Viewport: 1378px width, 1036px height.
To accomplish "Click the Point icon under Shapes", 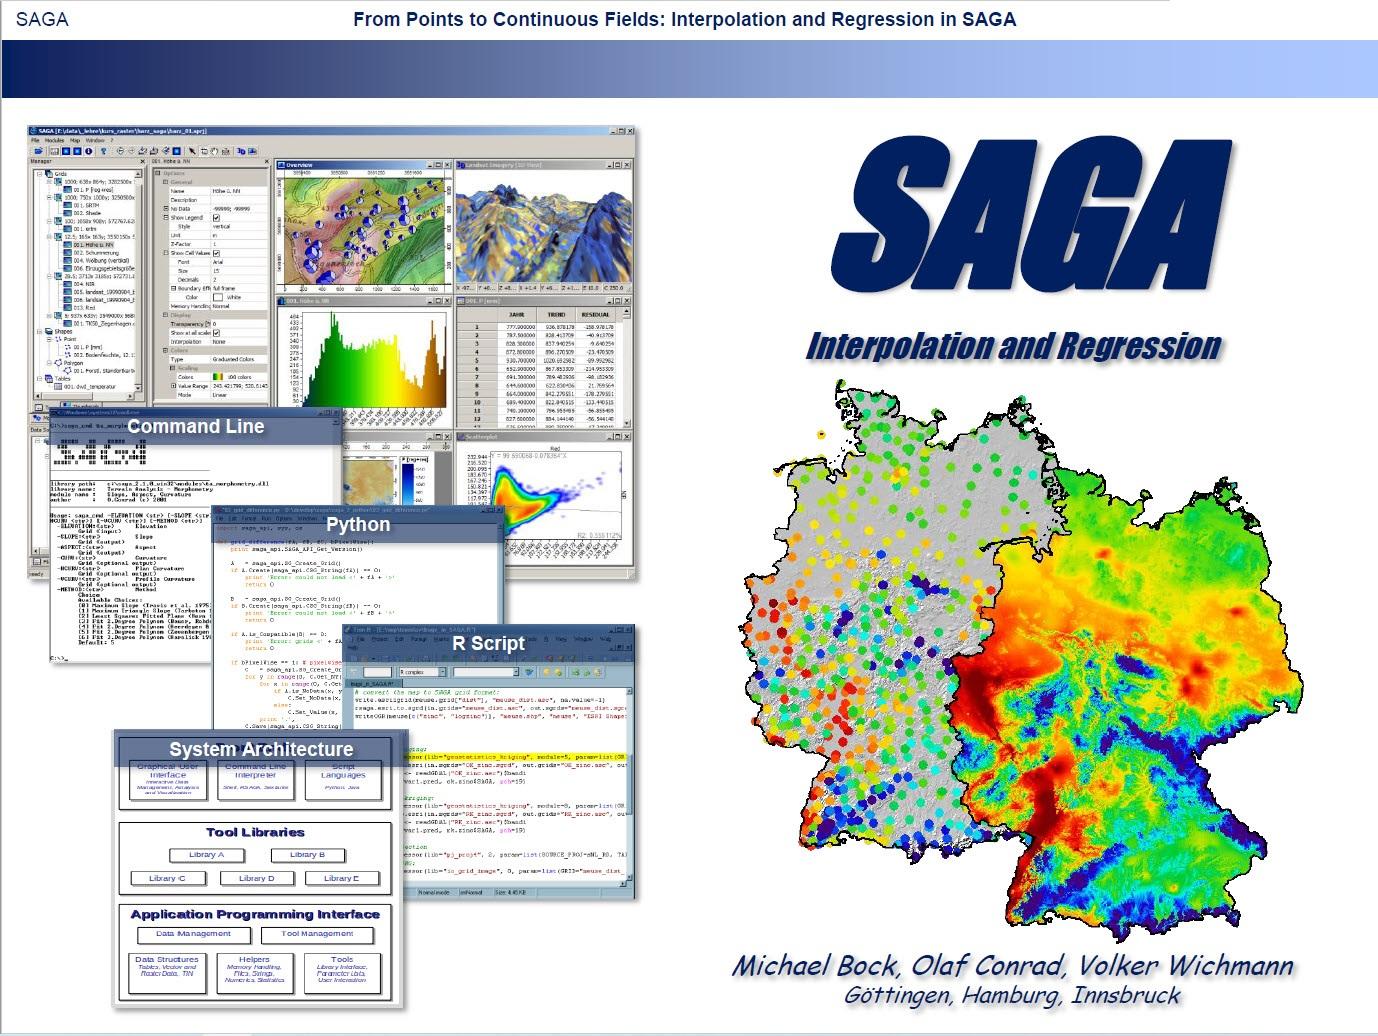I will click(x=58, y=339).
